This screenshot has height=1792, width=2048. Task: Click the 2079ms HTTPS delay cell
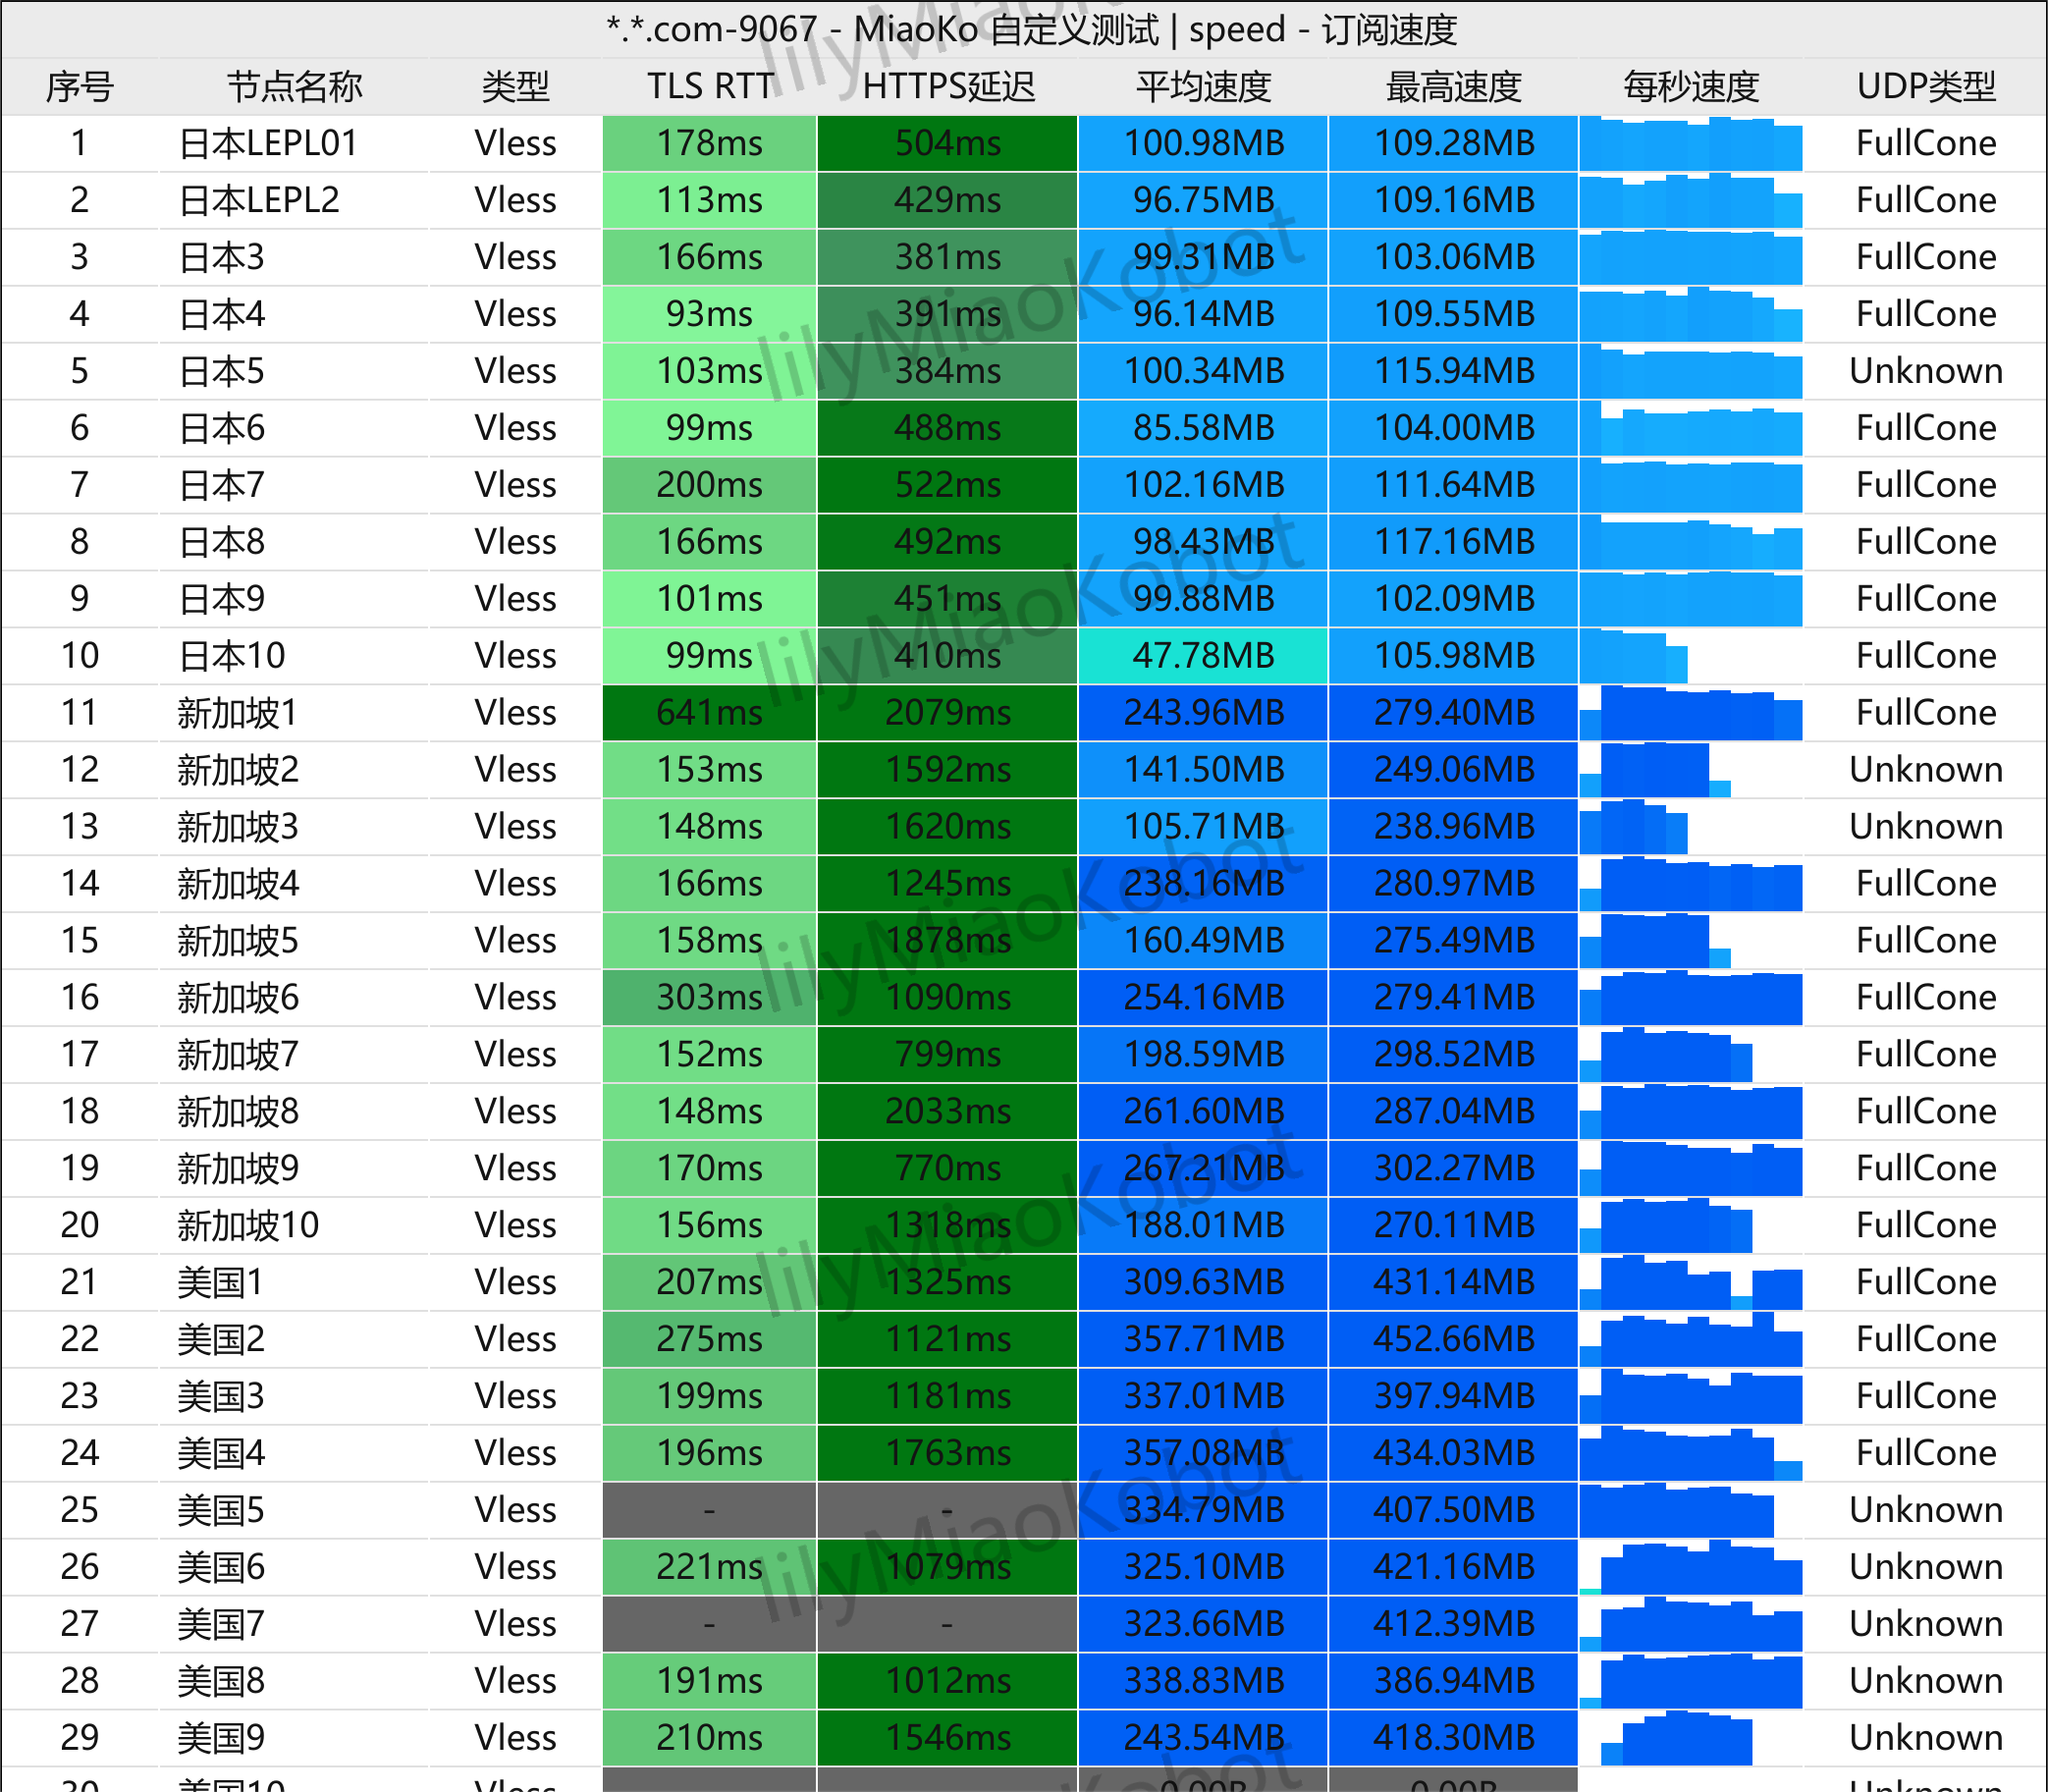[948, 713]
